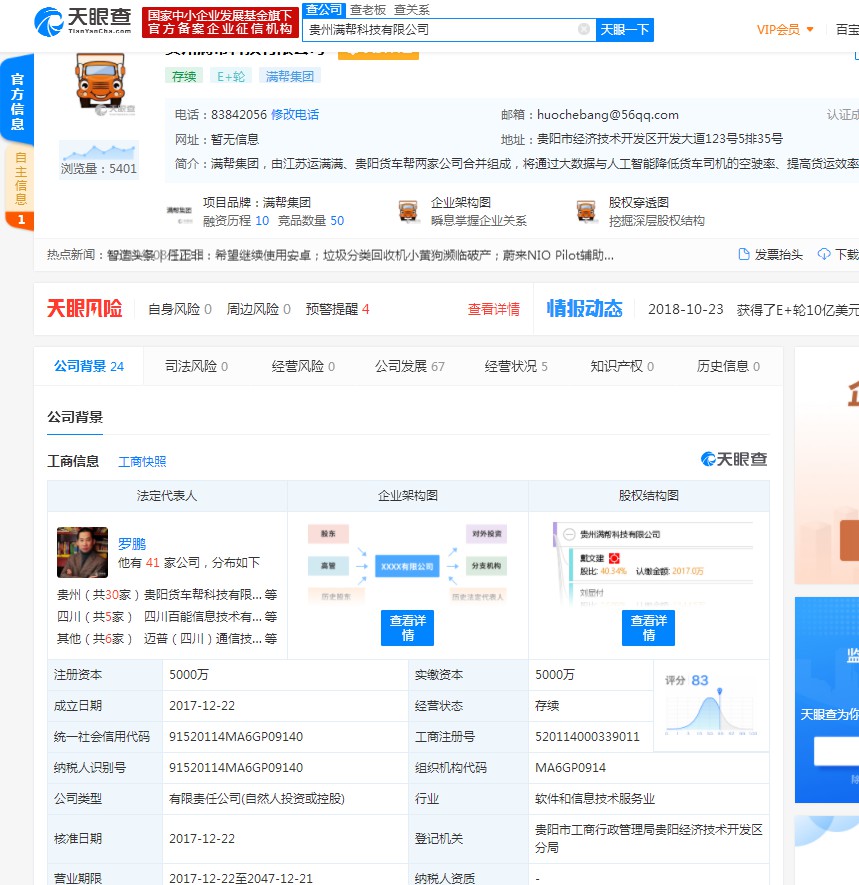Switch to 公司发展 67 tab
This screenshot has width=859, height=885.
(410, 366)
